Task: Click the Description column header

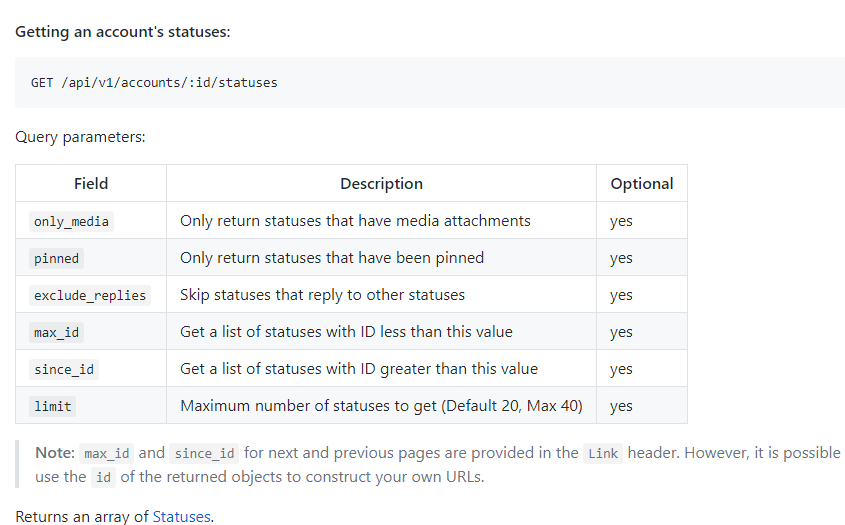Action: 381,184
